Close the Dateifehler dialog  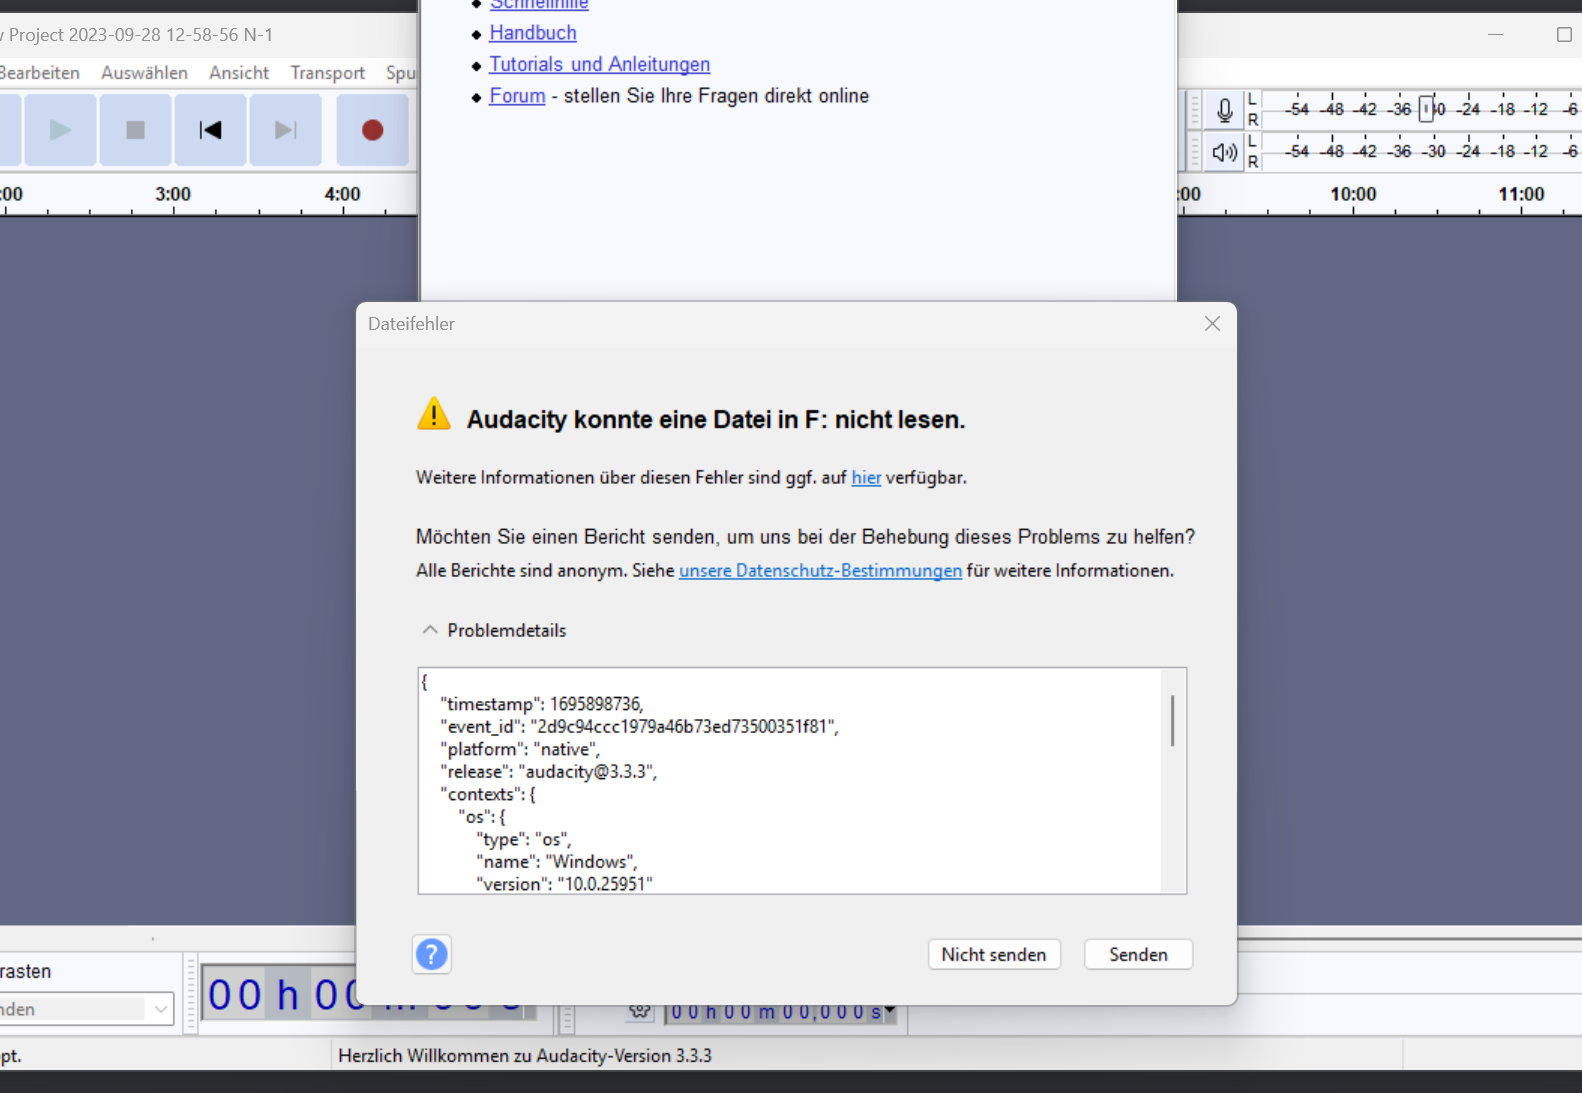pos(1212,324)
